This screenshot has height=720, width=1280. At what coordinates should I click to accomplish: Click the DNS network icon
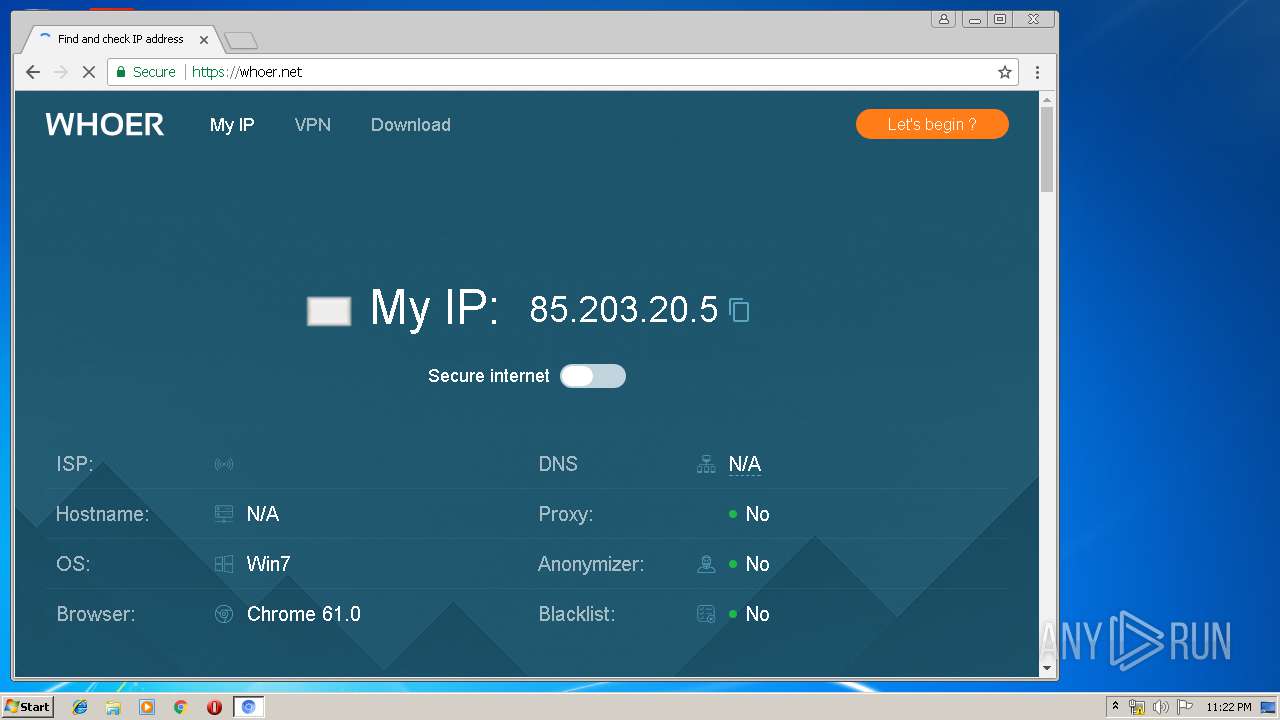(706, 464)
